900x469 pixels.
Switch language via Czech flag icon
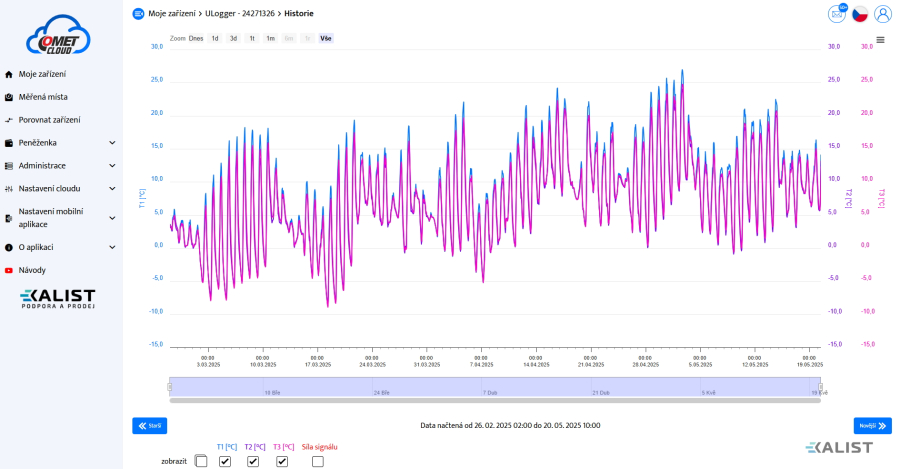(x=860, y=14)
